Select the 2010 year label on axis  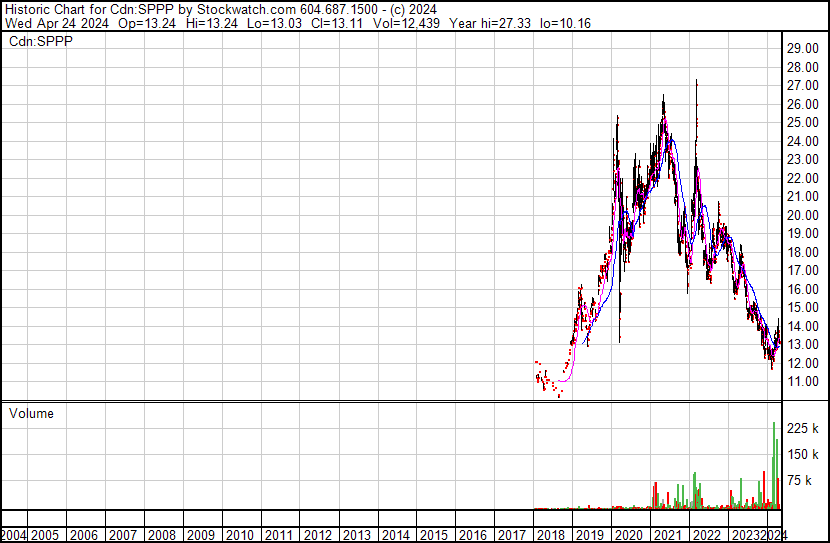click(x=240, y=535)
